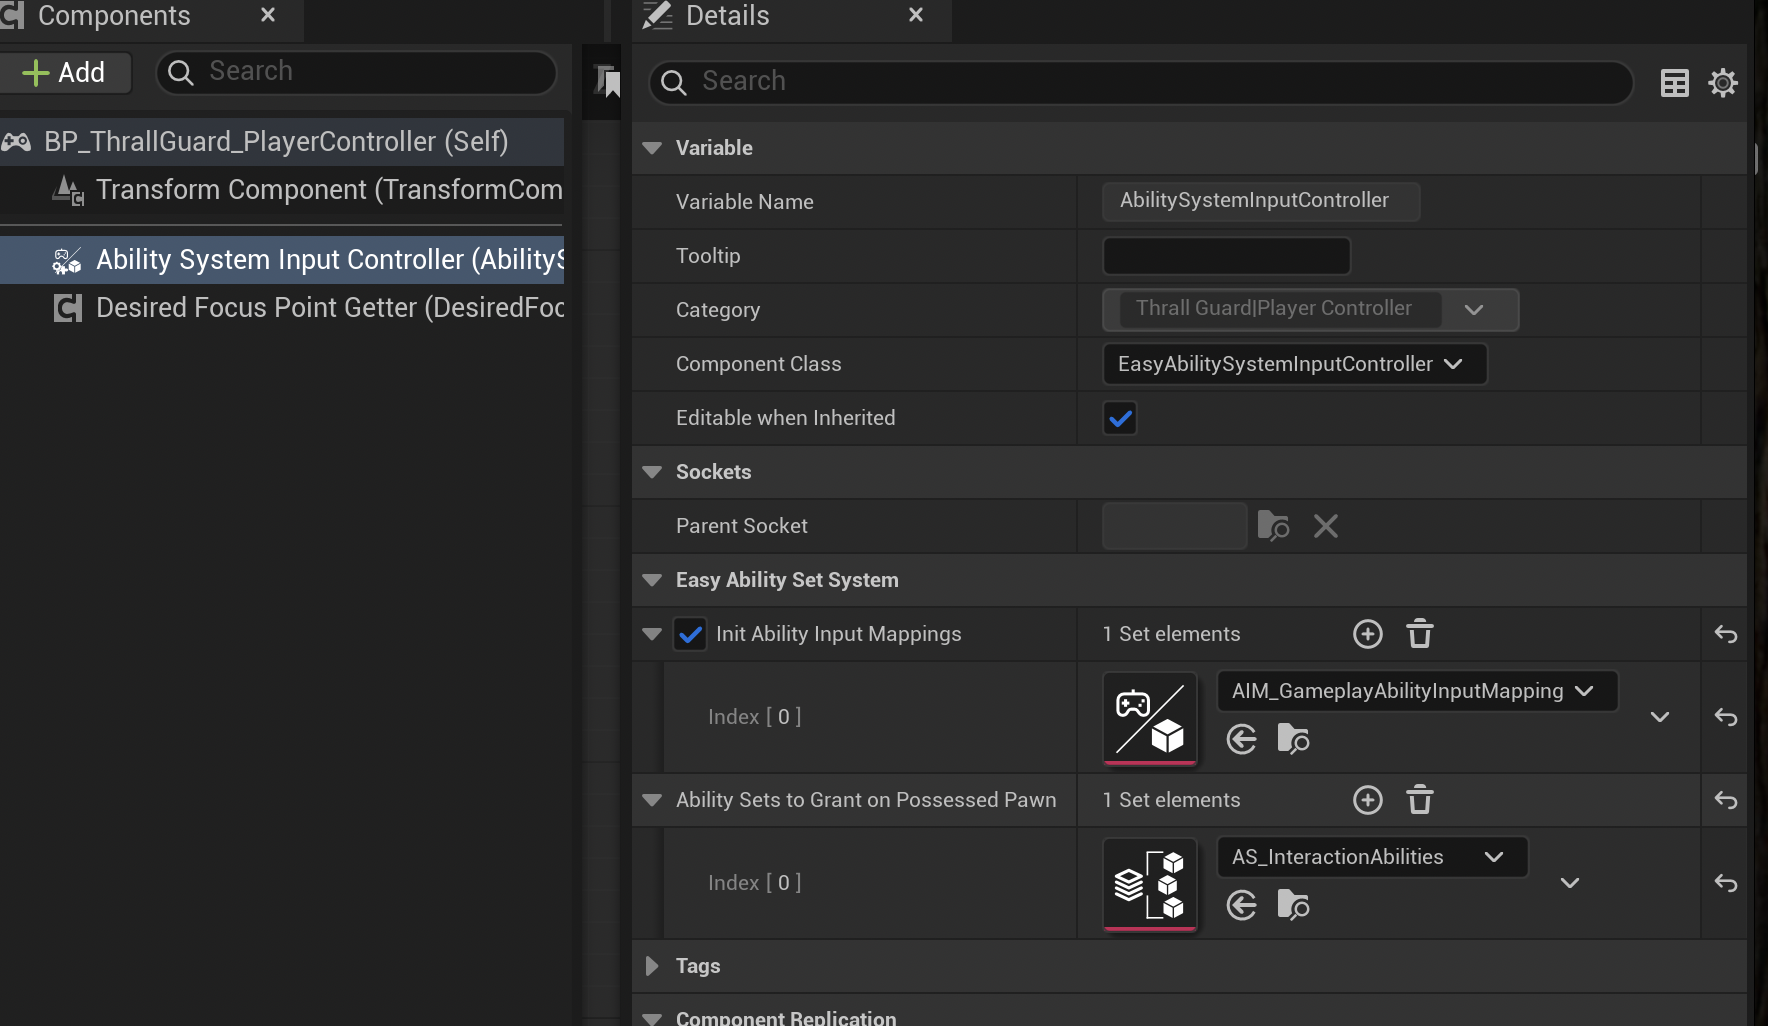The height and width of the screenshot is (1026, 1768).
Task: Open the Component Class dropdown
Action: coord(1295,364)
